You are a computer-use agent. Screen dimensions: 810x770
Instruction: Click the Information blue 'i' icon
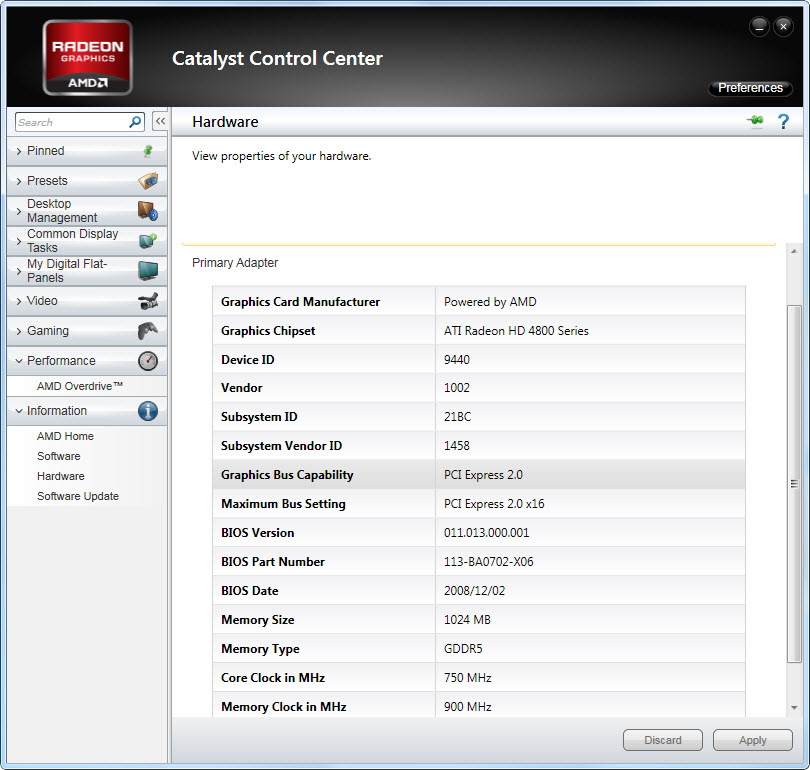pyautogui.click(x=147, y=411)
